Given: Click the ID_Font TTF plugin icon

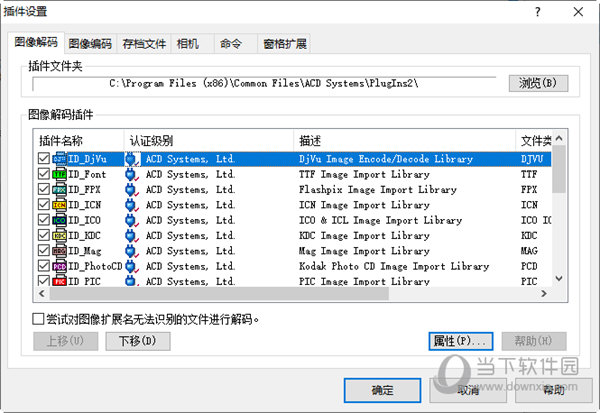Looking at the screenshot, I should tap(59, 174).
